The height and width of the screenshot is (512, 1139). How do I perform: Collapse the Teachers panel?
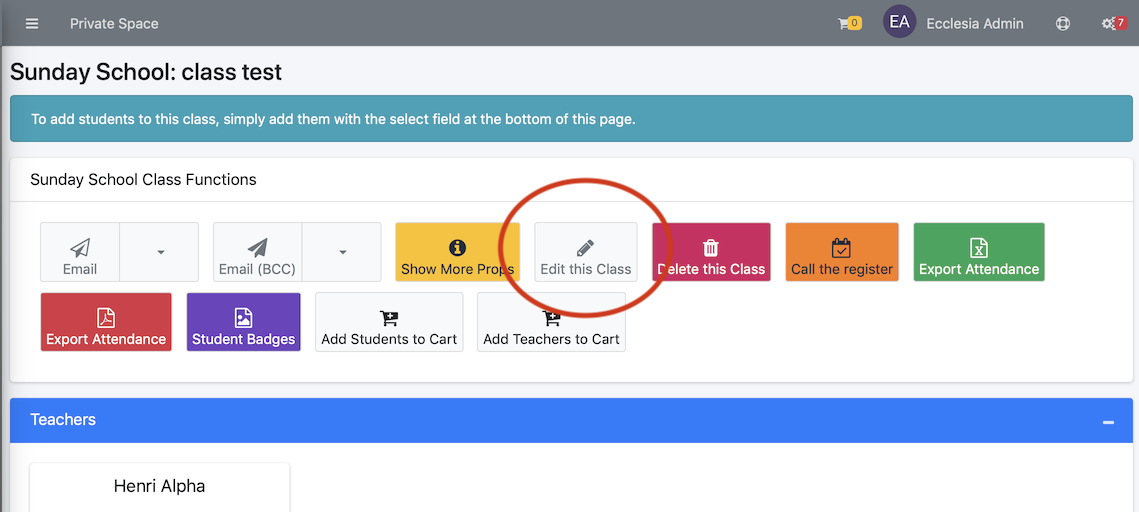tap(1108, 421)
